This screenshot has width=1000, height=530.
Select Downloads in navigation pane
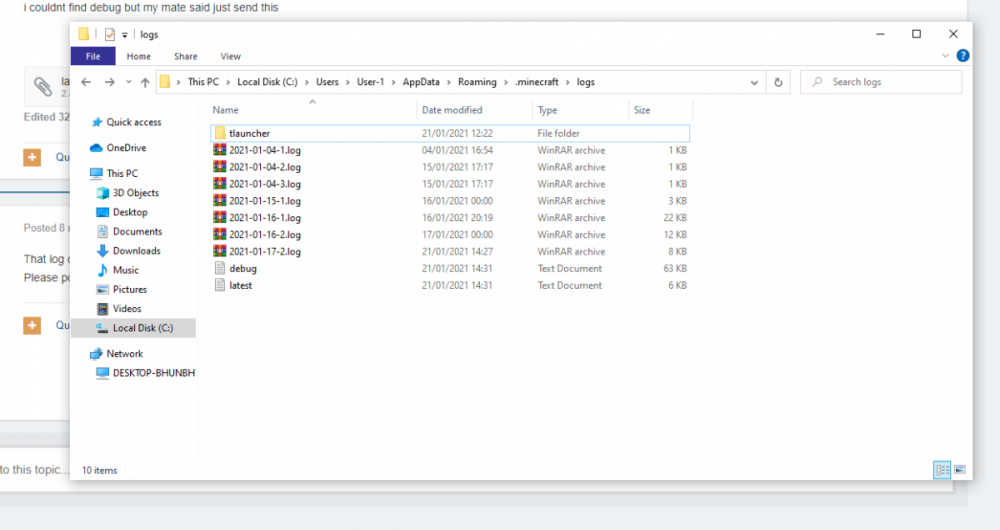[x=136, y=251]
